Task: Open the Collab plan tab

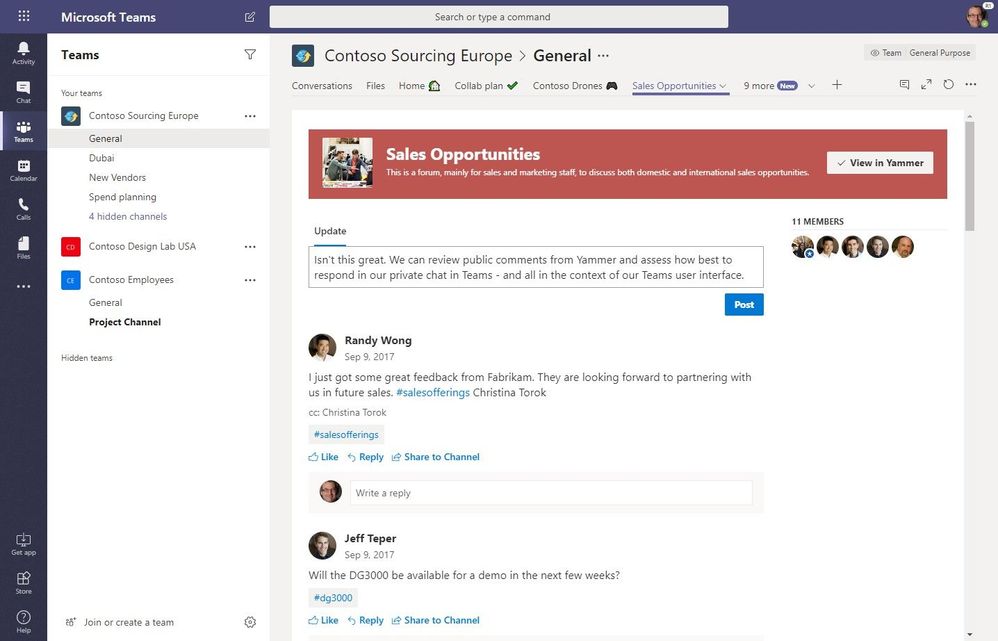Action: 486,85
